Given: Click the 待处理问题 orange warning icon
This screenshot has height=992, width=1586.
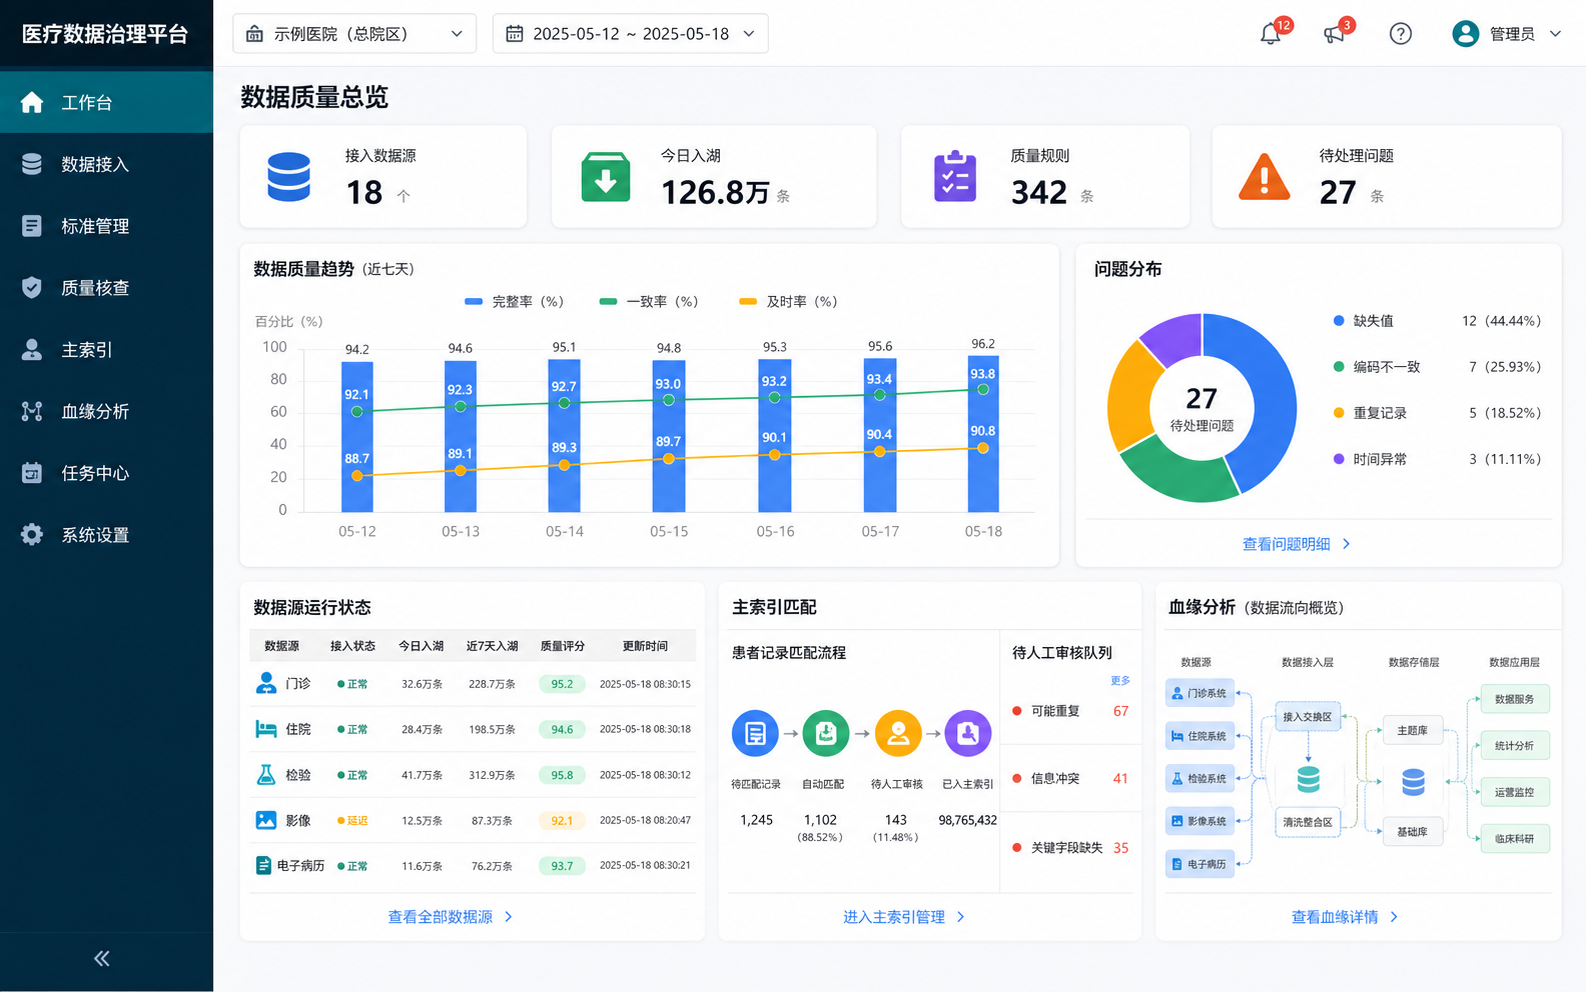Looking at the screenshot, I should pos(1264,178).
